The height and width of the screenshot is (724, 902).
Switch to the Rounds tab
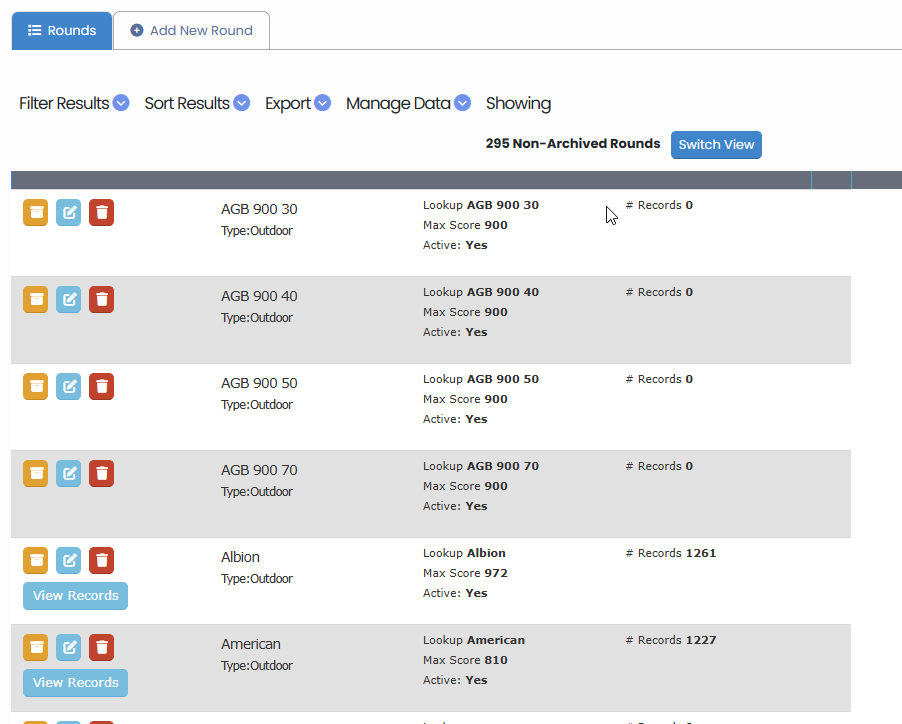62,30
